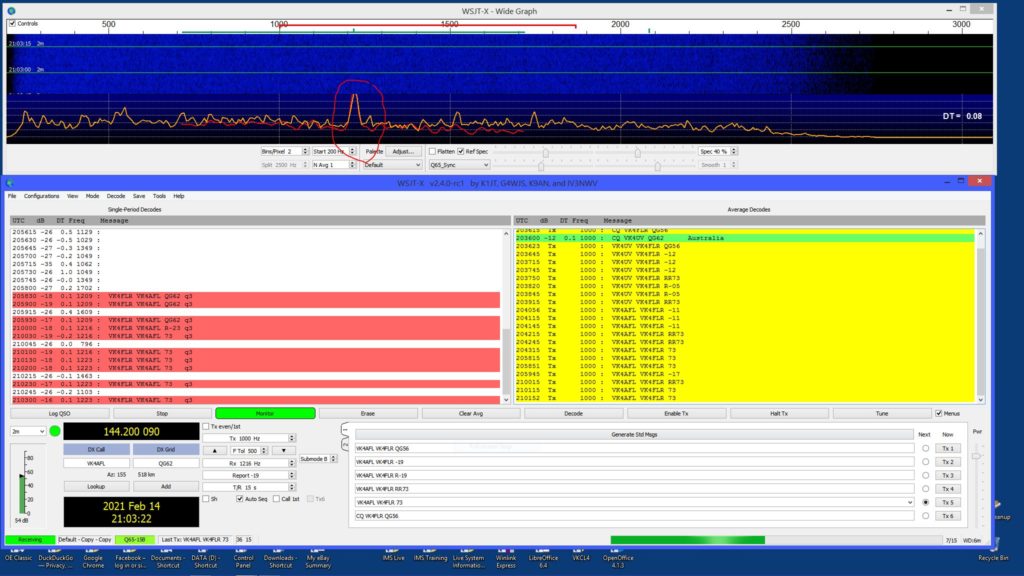Image resolution: width=1024 pixels, height=576 pixels.
Task: Launch the Winlink Express desktop shortcut
Action: 505,558
